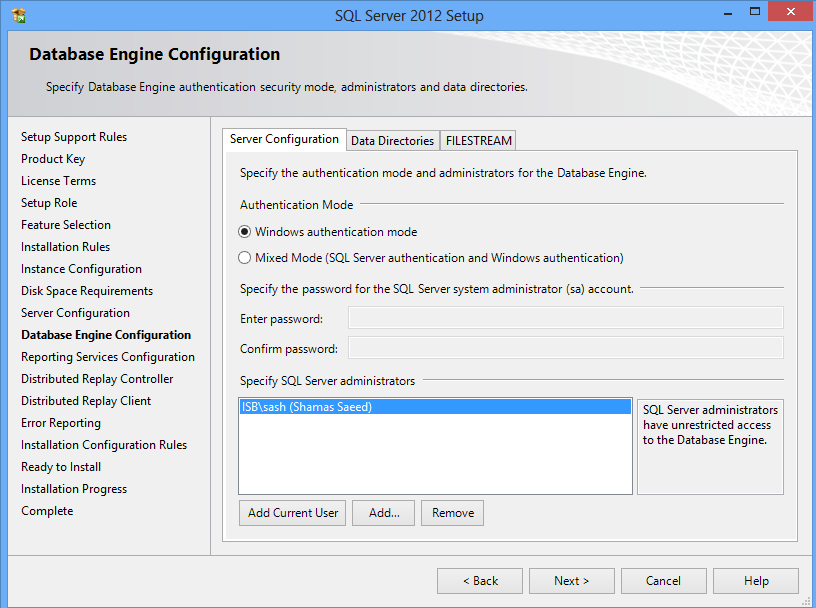The height and width of the screenshot is (608, 816).
Task: Select Error Reporting in the sidebar
Action: tap(60, 422)
